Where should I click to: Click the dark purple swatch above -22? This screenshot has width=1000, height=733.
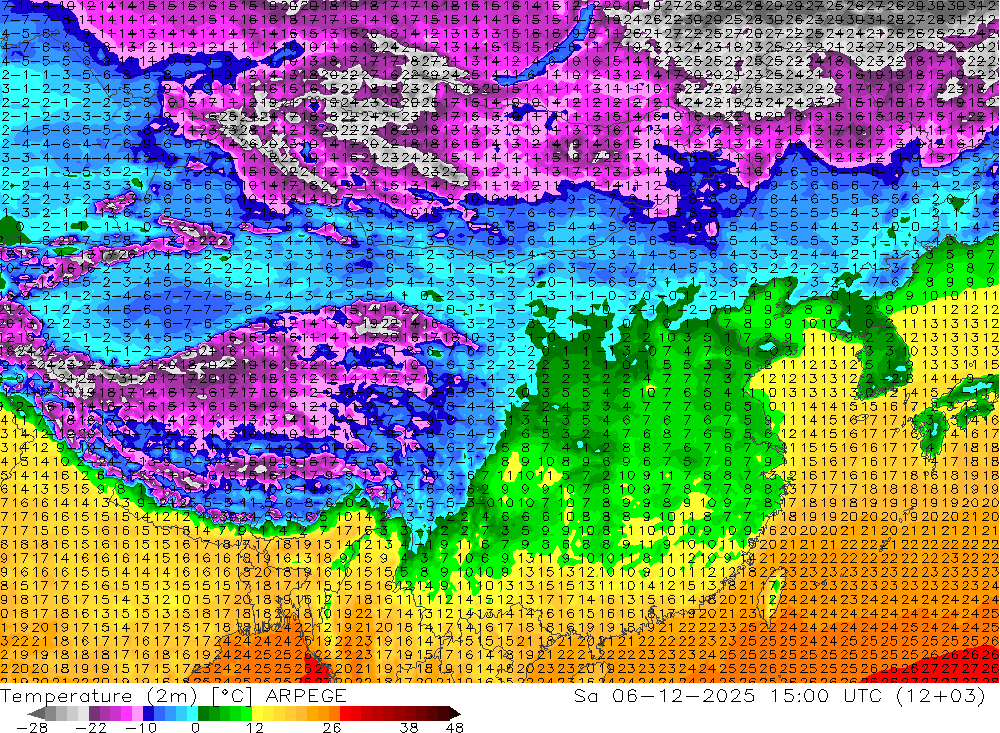(94, 713)
